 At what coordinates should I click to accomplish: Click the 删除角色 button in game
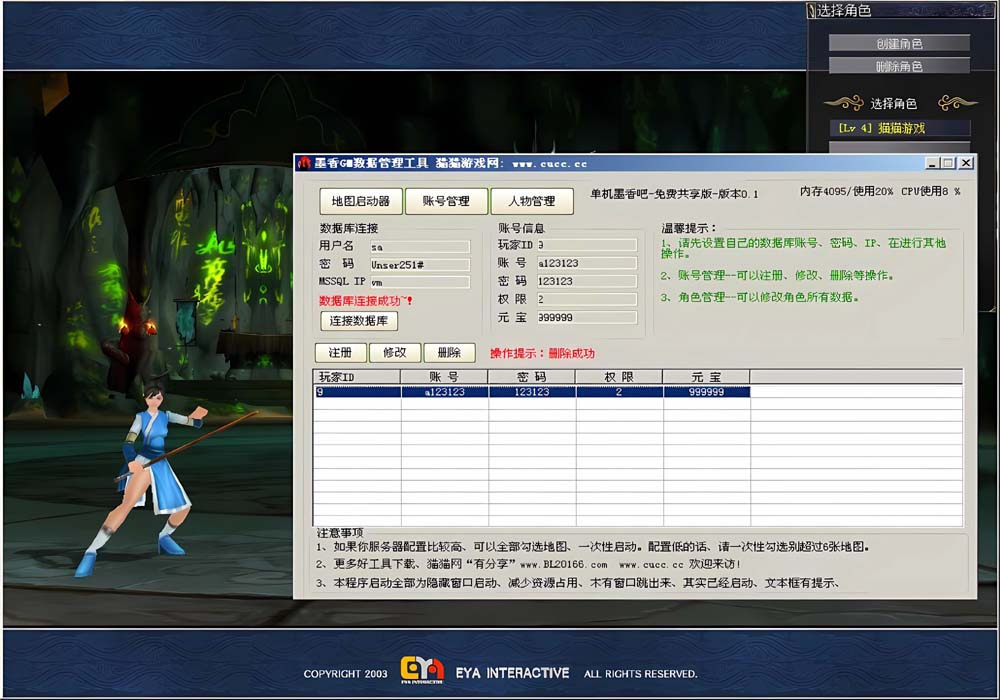[899, 66]
